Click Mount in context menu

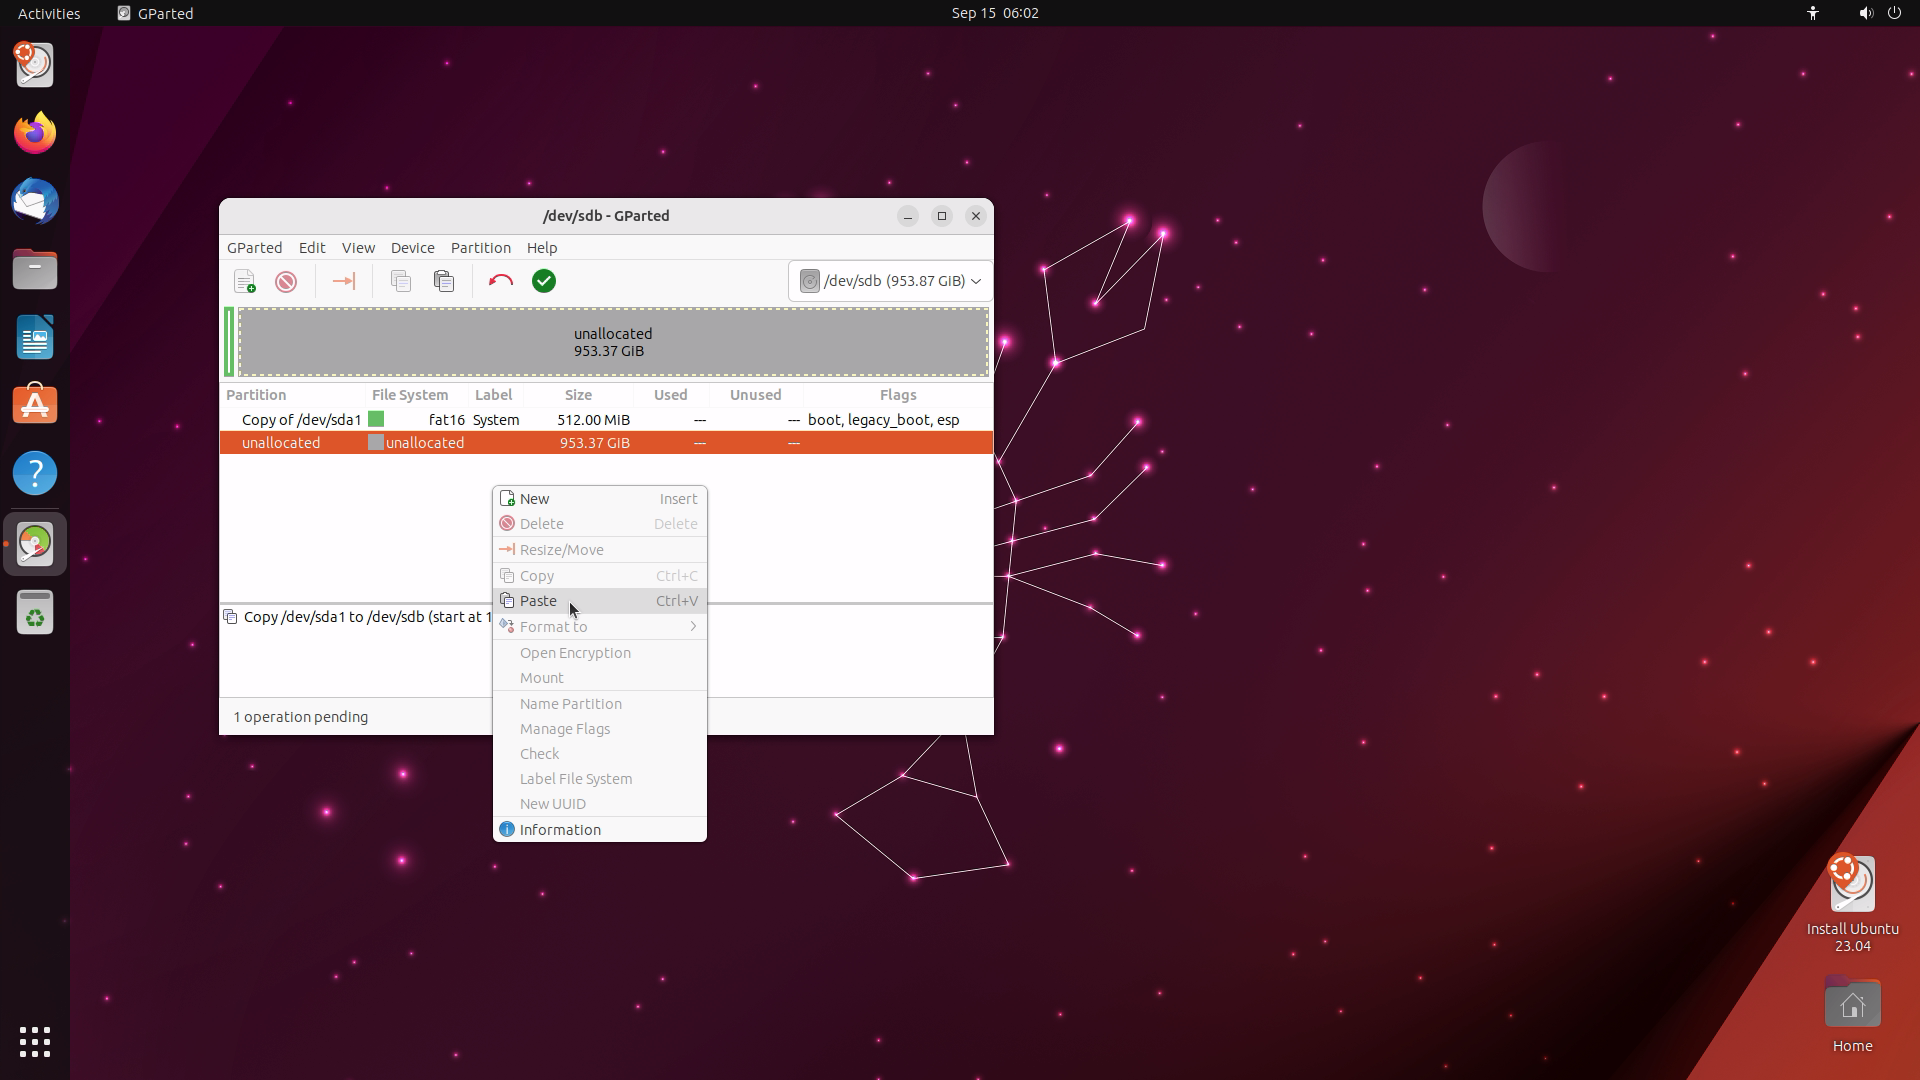click(600, 678)
